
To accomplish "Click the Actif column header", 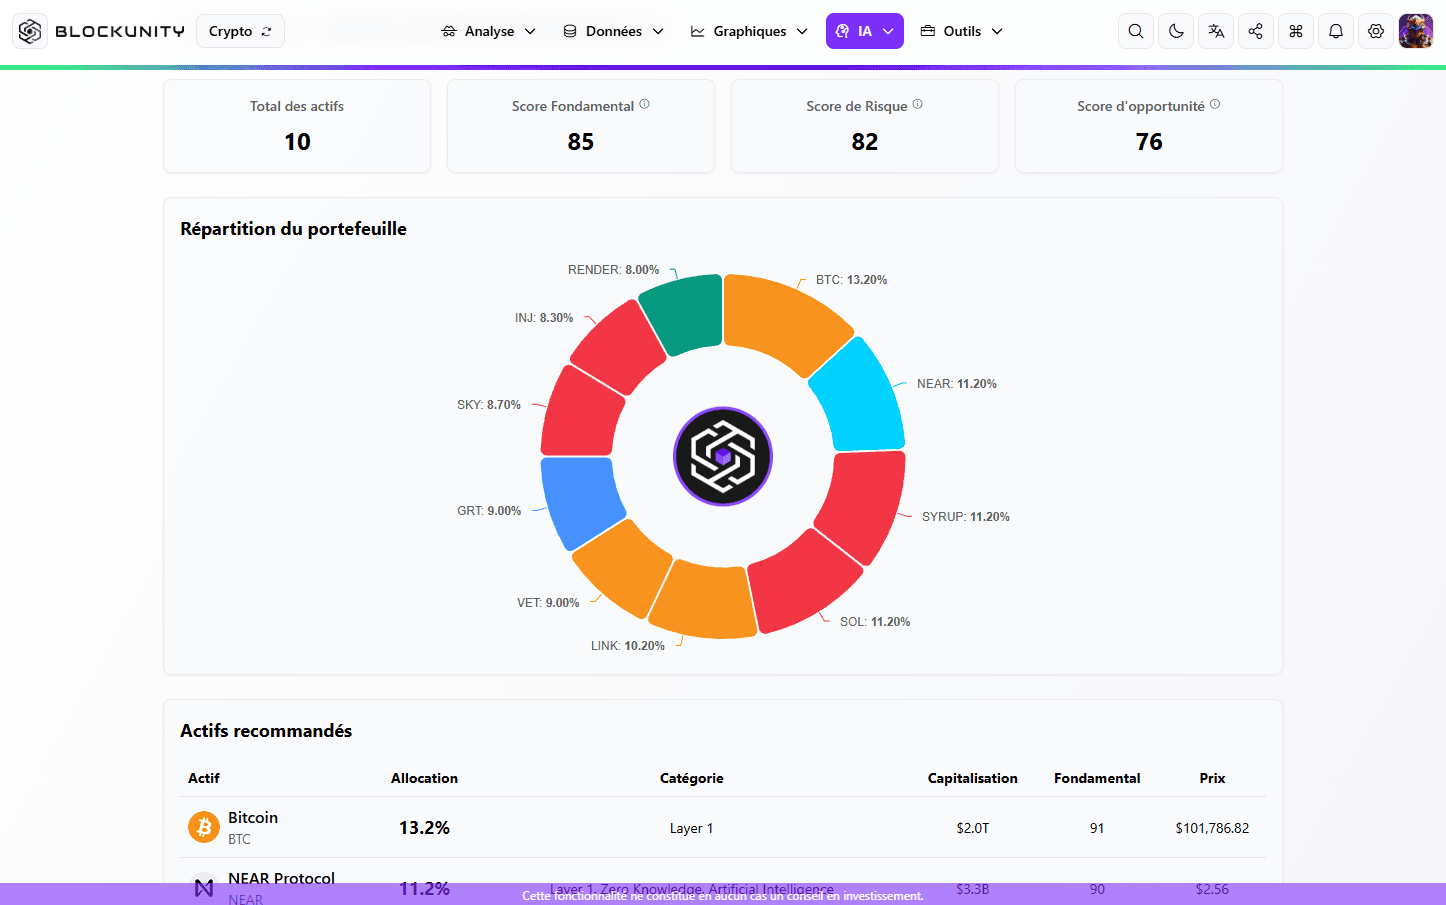I will point(204,778).
